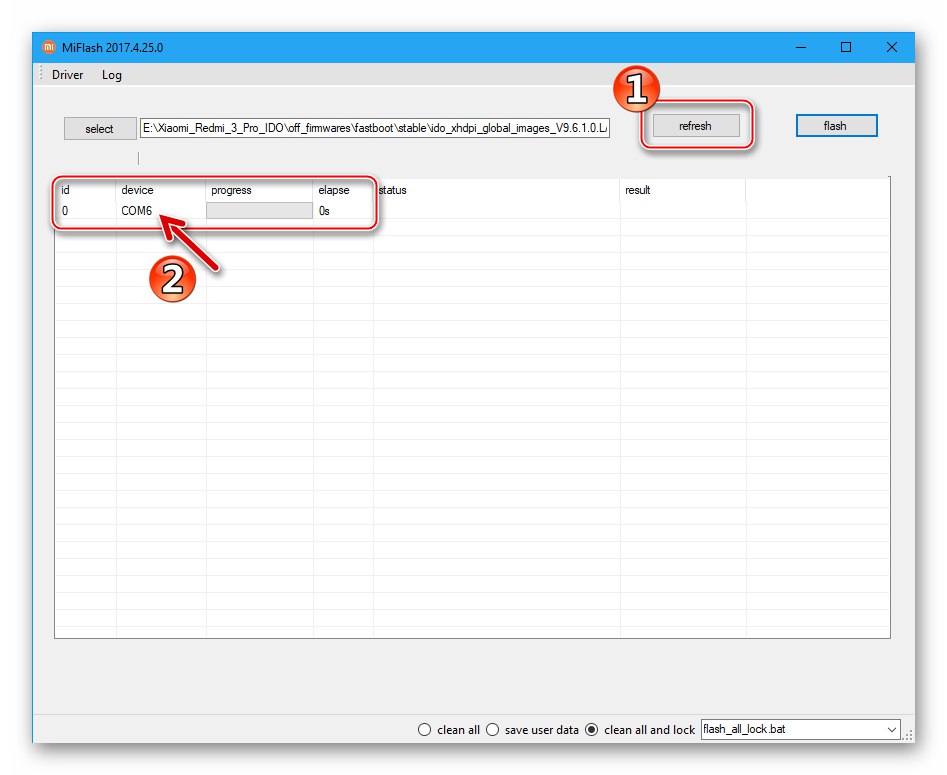Select the save user data option

tap(493, 730)
